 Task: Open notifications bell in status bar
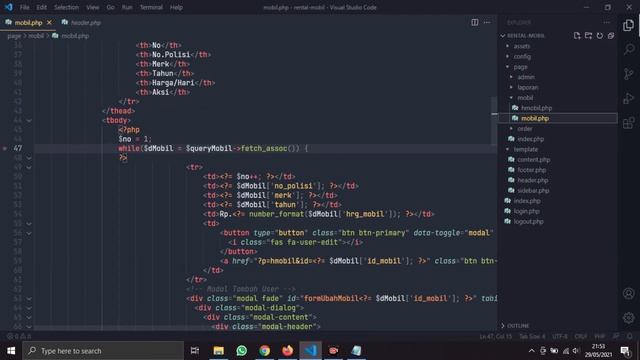click(x=630, y=336)
